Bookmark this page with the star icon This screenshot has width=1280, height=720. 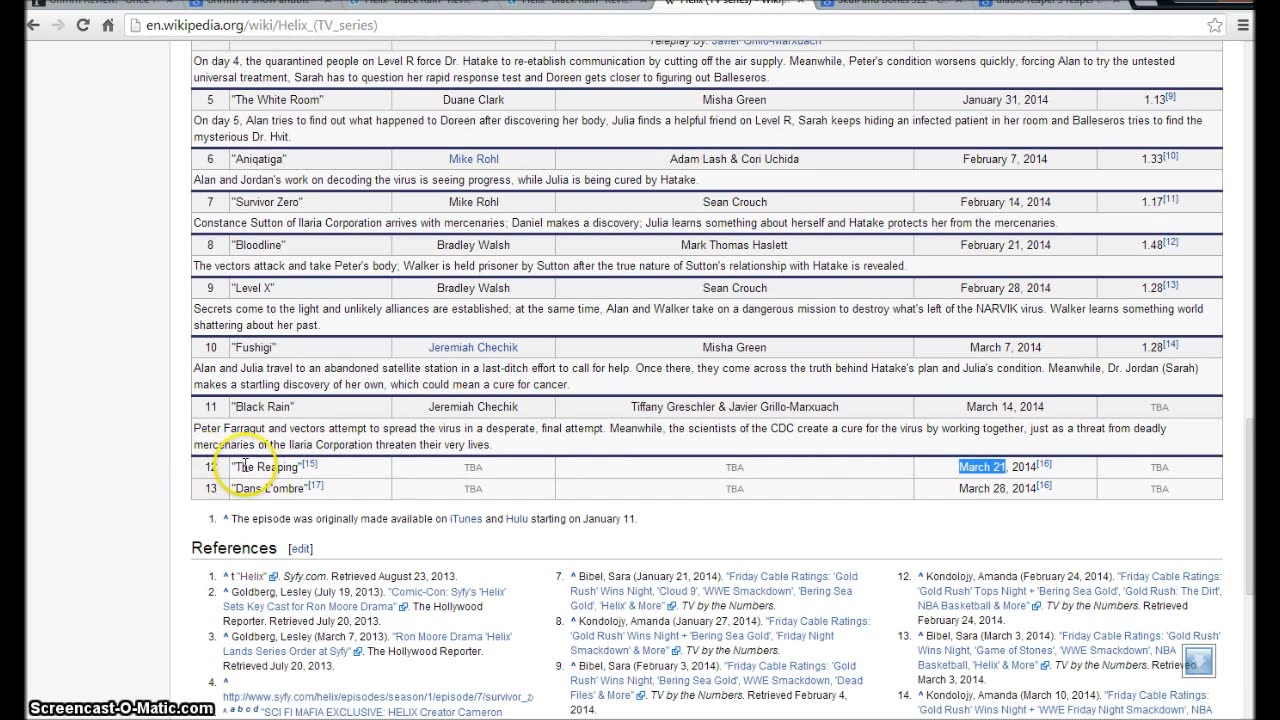point(1215,25)
